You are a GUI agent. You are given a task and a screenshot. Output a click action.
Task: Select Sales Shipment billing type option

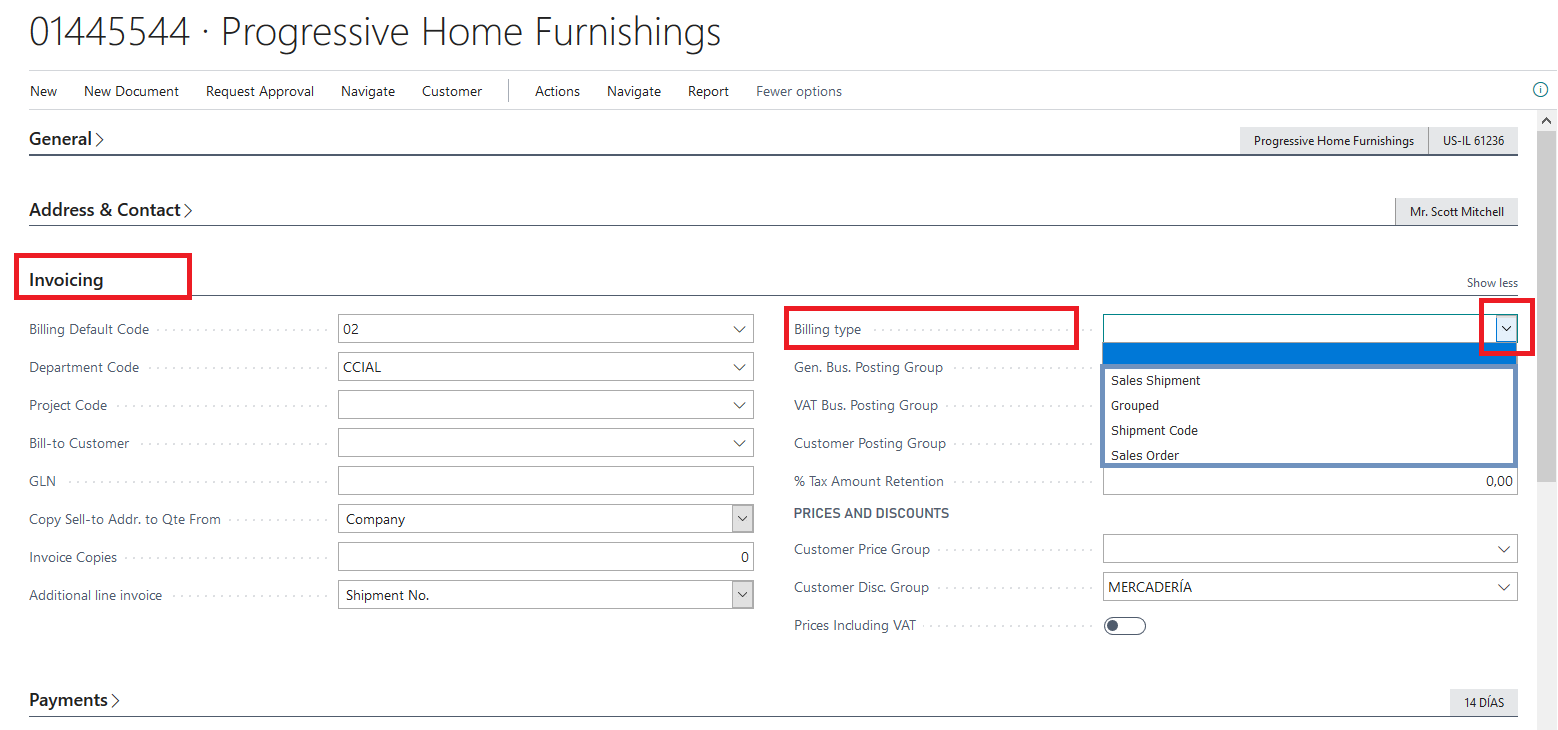point(1310,380)
